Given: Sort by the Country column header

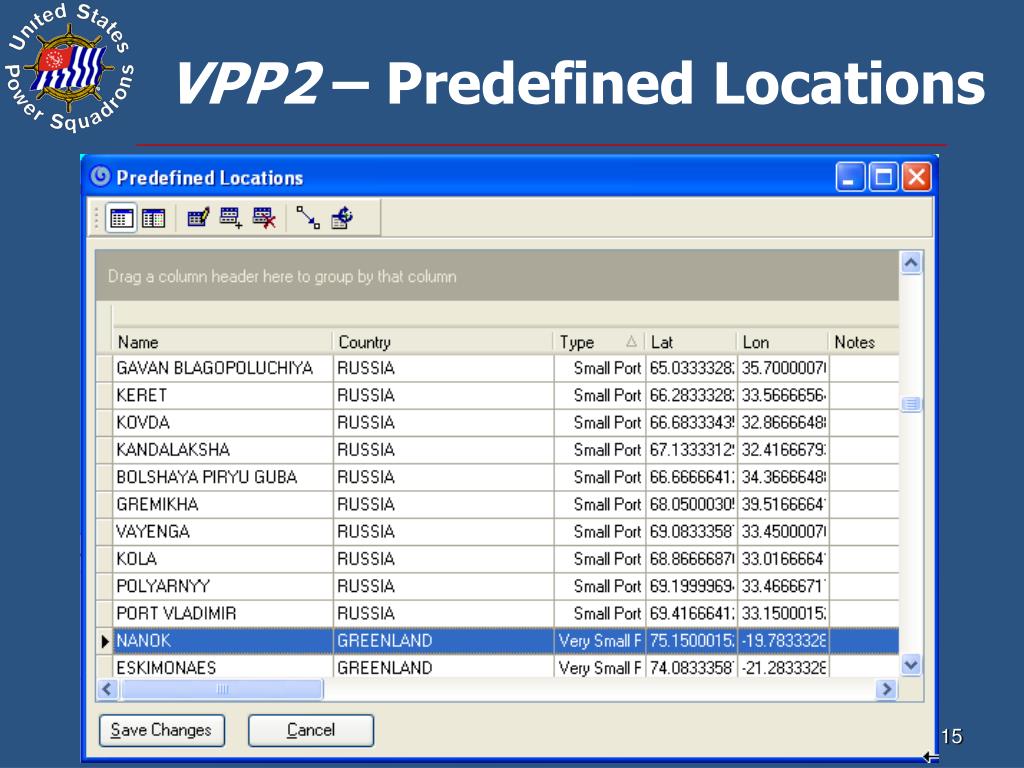Looking at the screenshot, I should coord(443,342).
